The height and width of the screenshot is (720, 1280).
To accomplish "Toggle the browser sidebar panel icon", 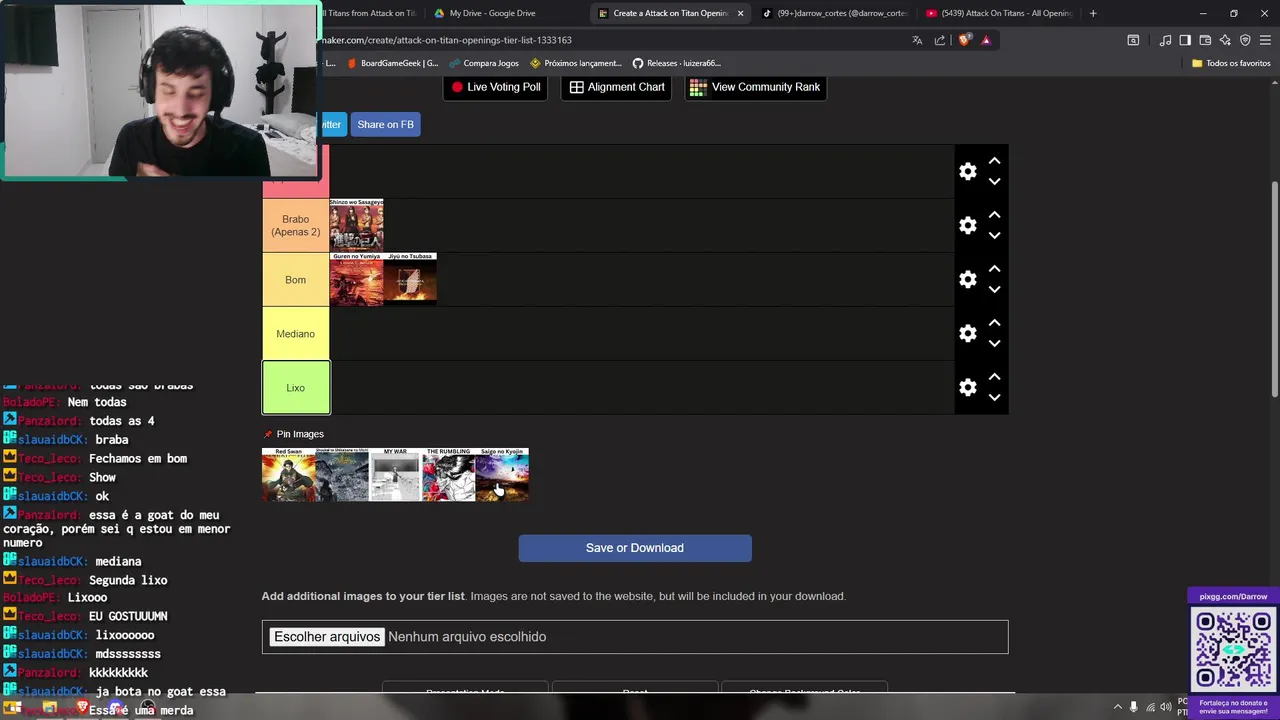I will (x=1185, y=40).
